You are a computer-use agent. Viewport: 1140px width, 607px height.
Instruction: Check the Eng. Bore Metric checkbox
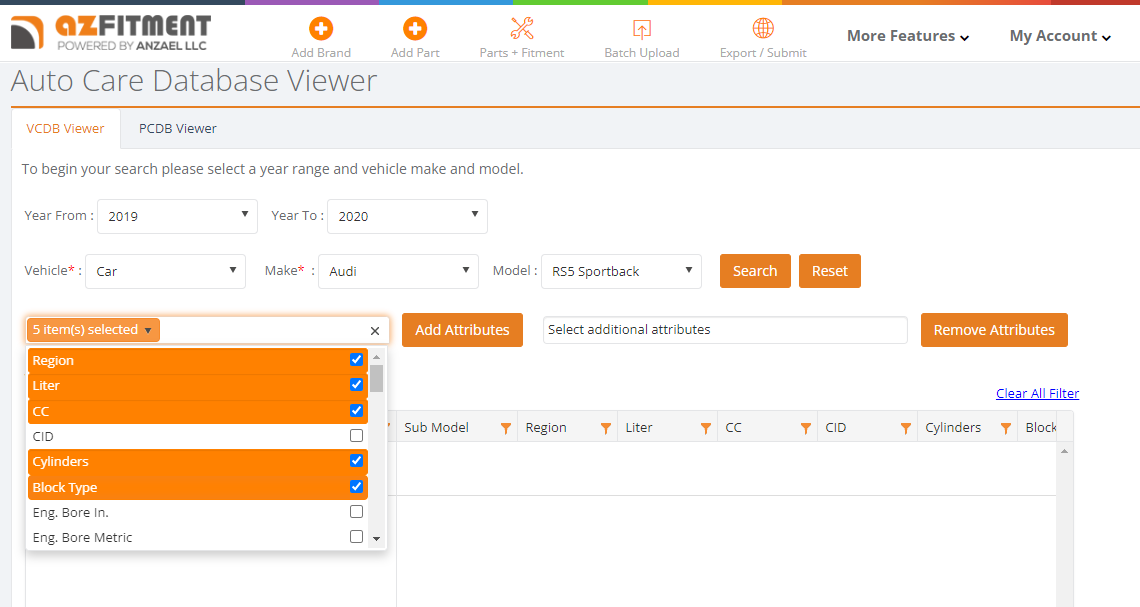356,536
